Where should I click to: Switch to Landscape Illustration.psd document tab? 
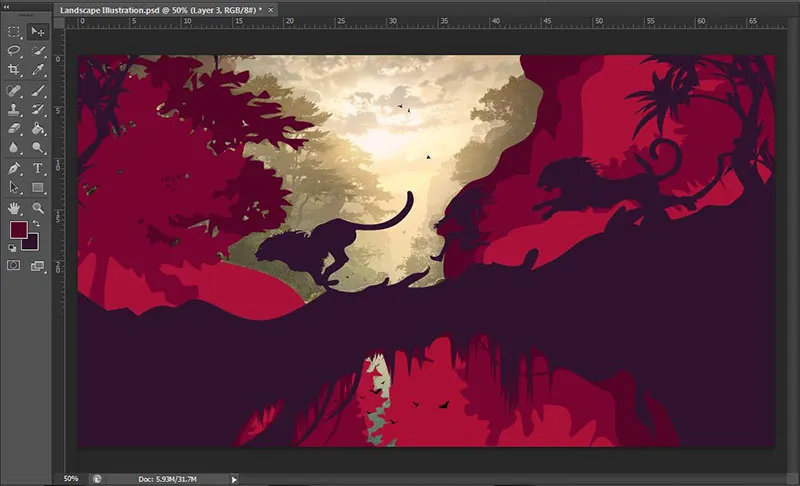(160, 8)
